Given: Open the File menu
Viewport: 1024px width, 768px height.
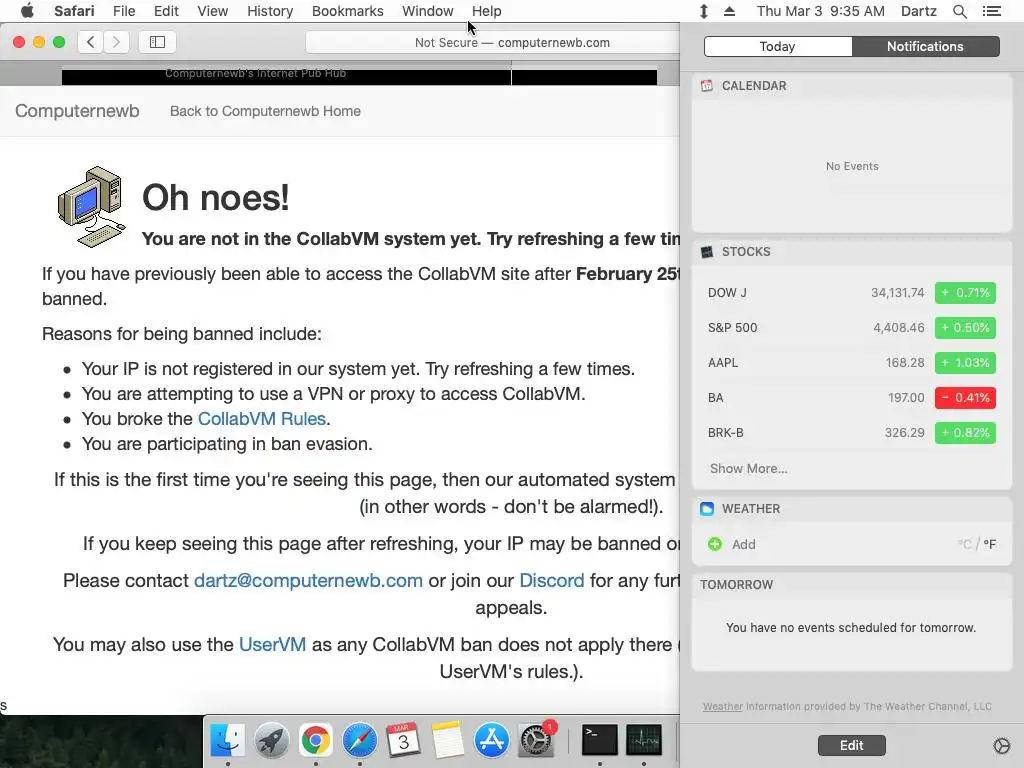Looking at the screenshot, I should tap(123, 11).
